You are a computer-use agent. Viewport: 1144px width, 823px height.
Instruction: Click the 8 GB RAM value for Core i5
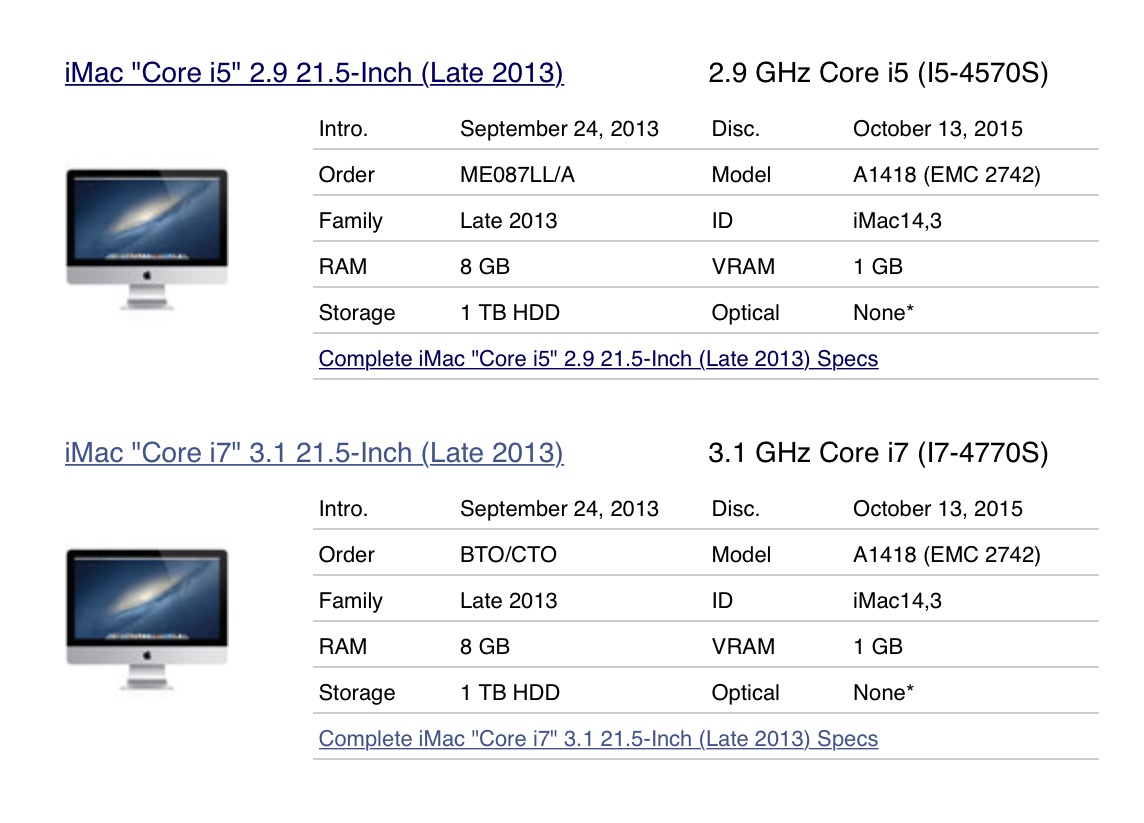(484, 267)
